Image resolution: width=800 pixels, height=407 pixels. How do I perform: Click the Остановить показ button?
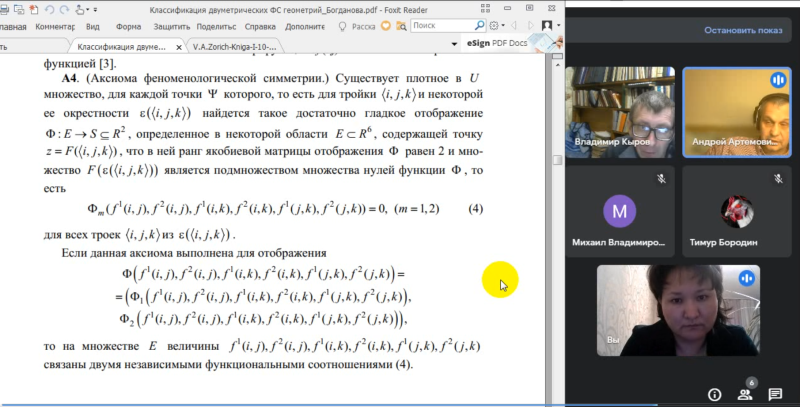741,30
